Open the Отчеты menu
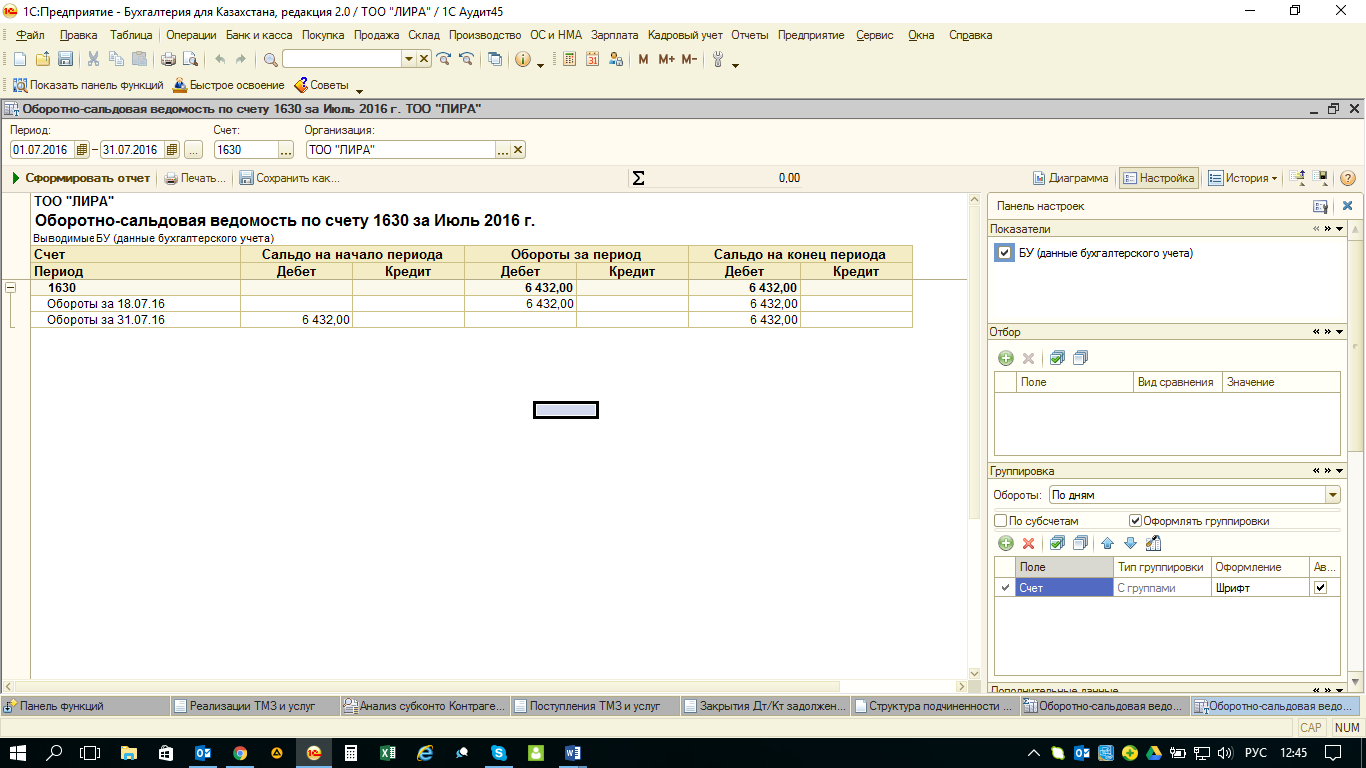 (750, 35)
